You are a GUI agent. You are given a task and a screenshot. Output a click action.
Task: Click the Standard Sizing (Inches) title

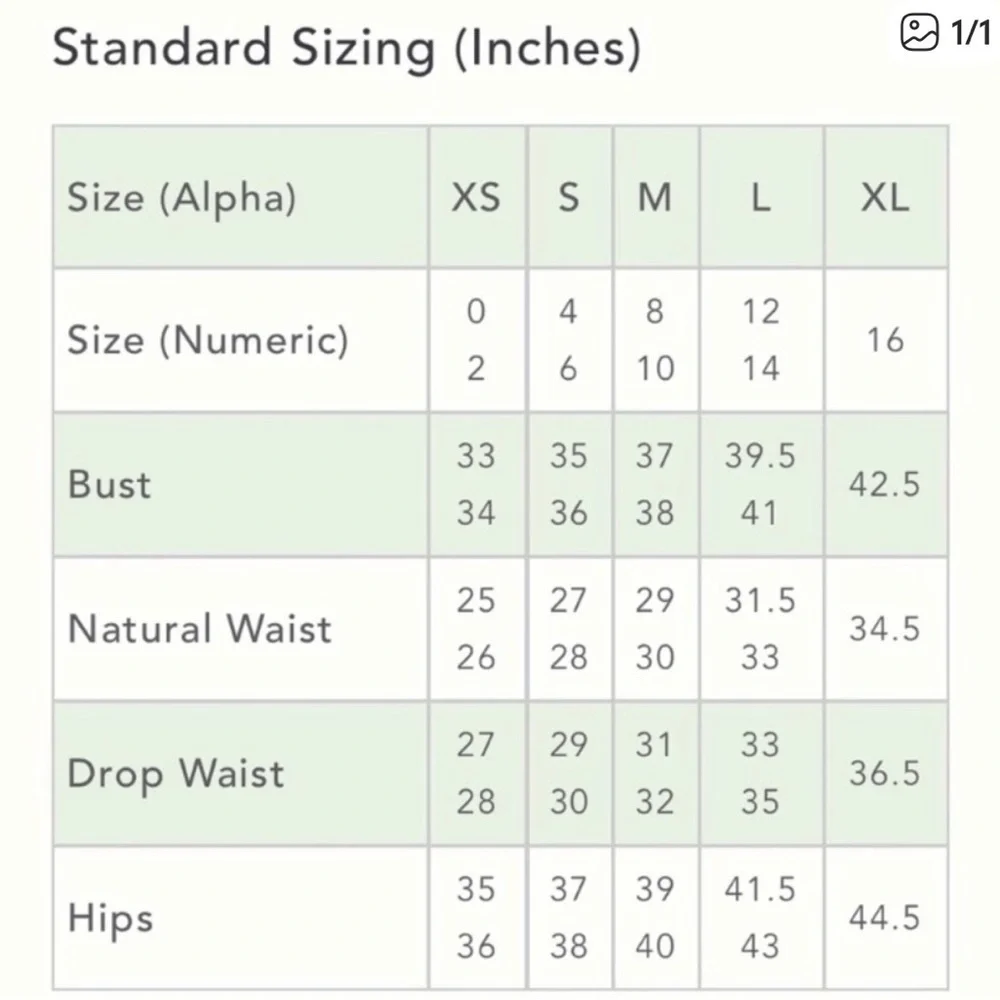[x=346, y=49]
